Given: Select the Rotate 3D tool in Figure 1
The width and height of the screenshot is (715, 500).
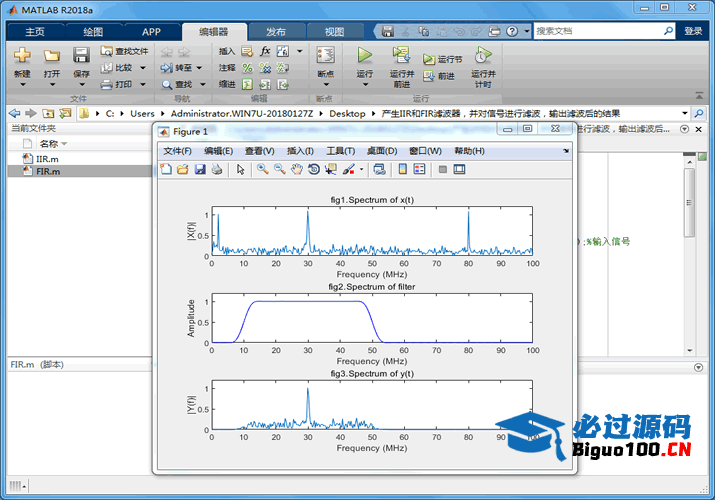Looking at the screenshot, I should click(x=314, y=170).
